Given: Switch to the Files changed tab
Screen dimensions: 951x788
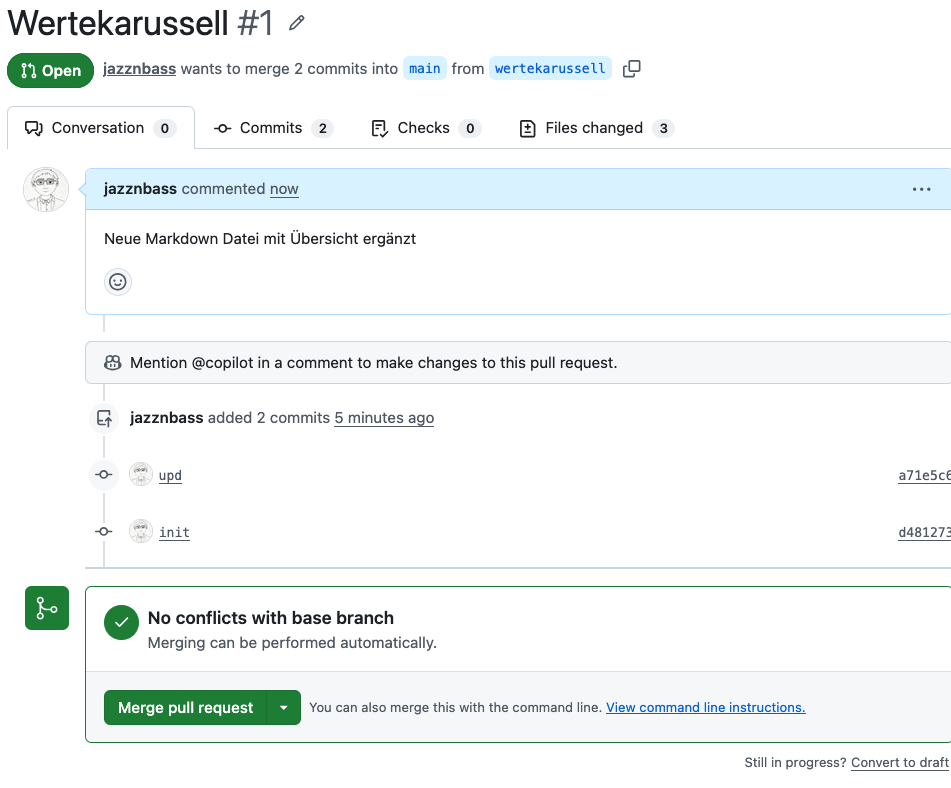Looking at the screenshot, I should coord(595,128).
